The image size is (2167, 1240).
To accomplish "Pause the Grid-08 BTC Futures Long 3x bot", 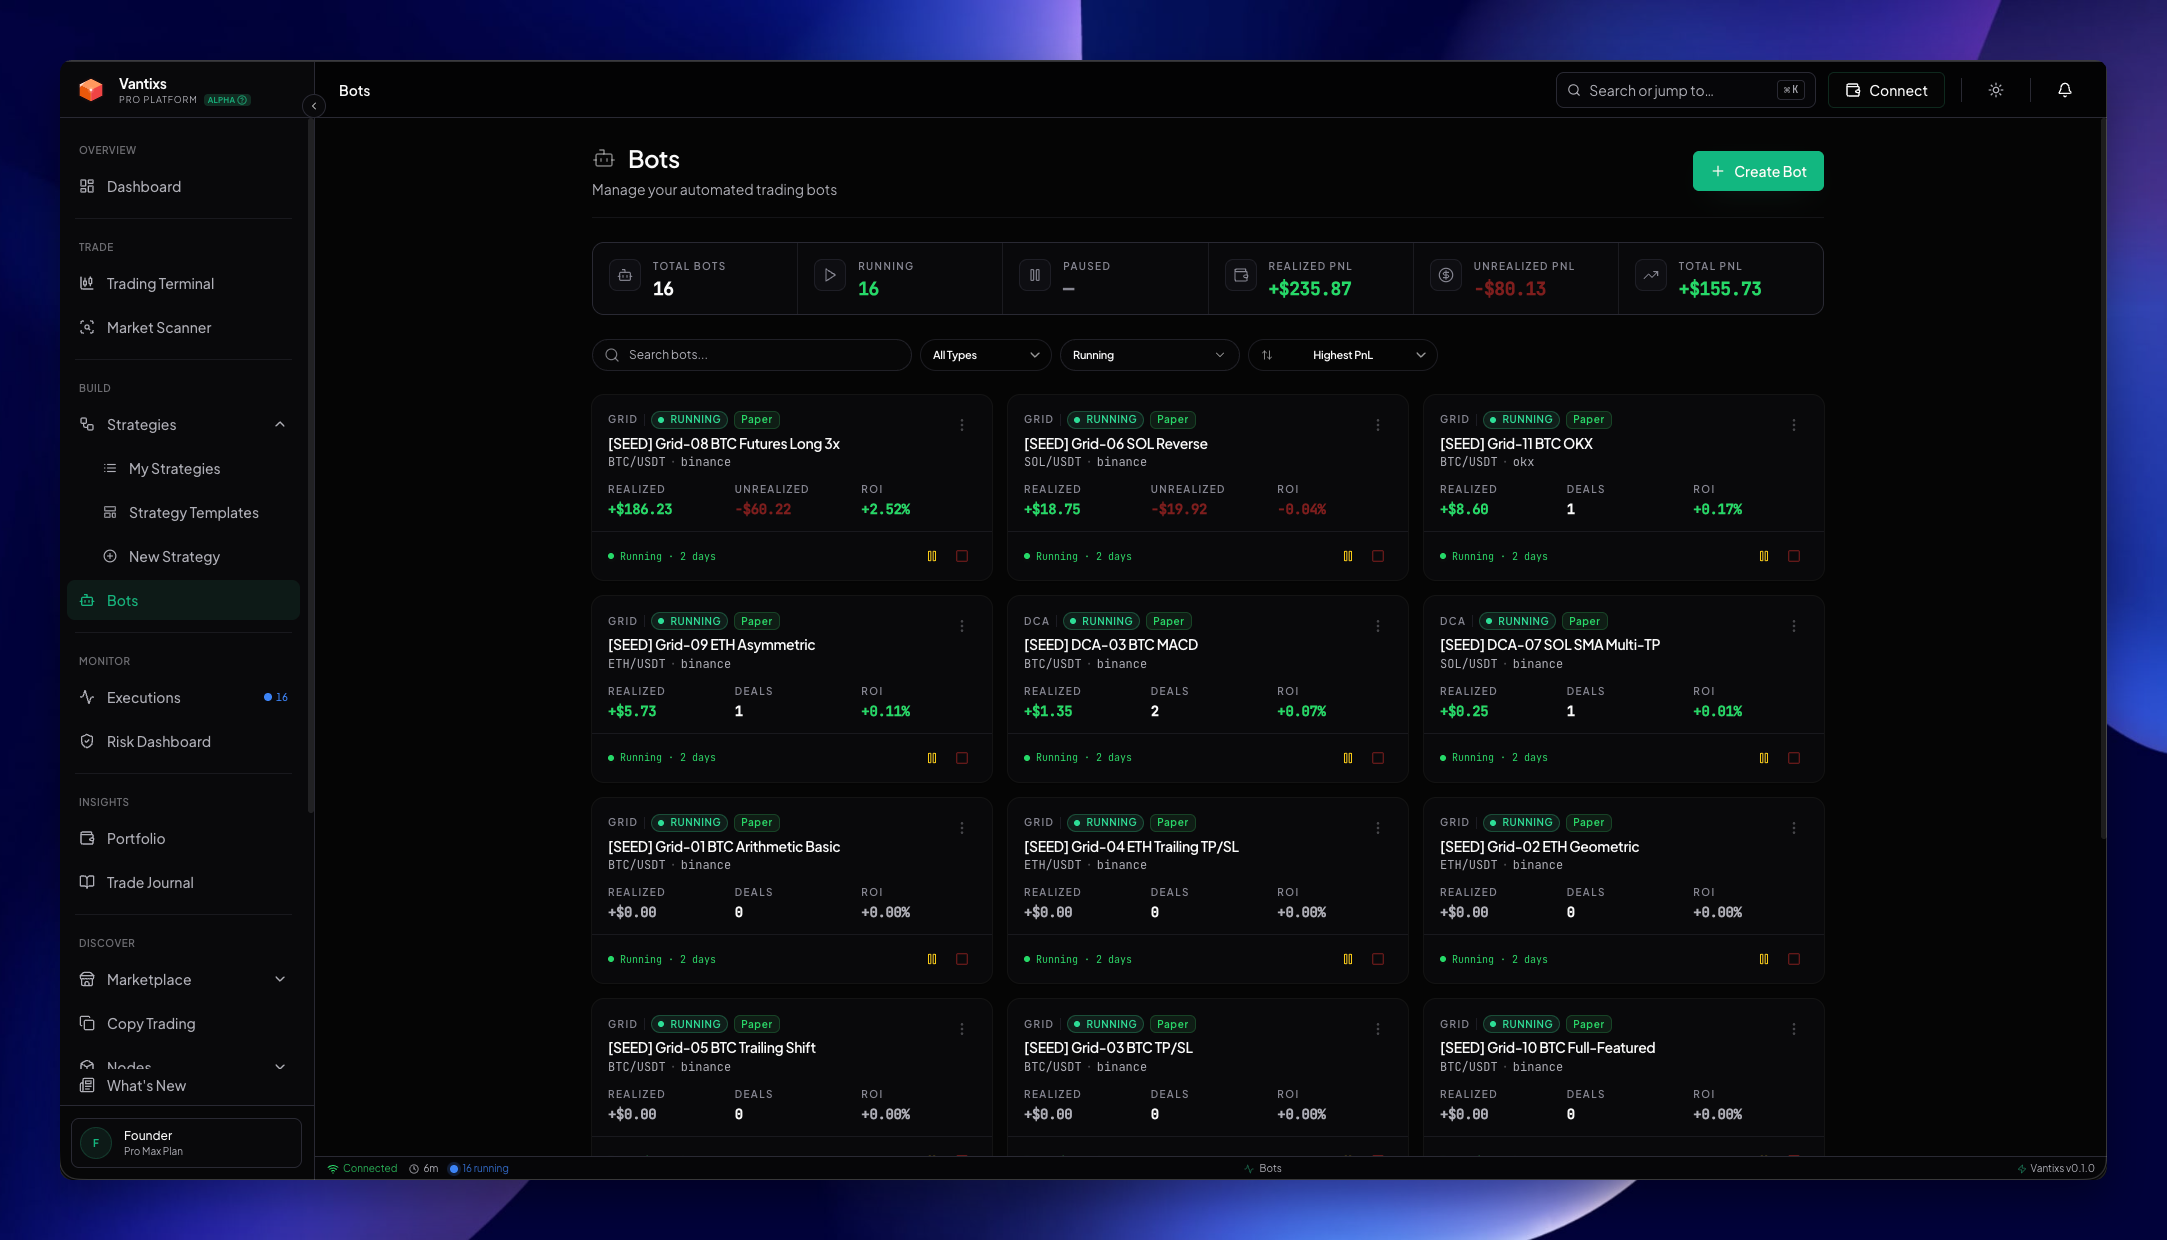I will 932,556.
